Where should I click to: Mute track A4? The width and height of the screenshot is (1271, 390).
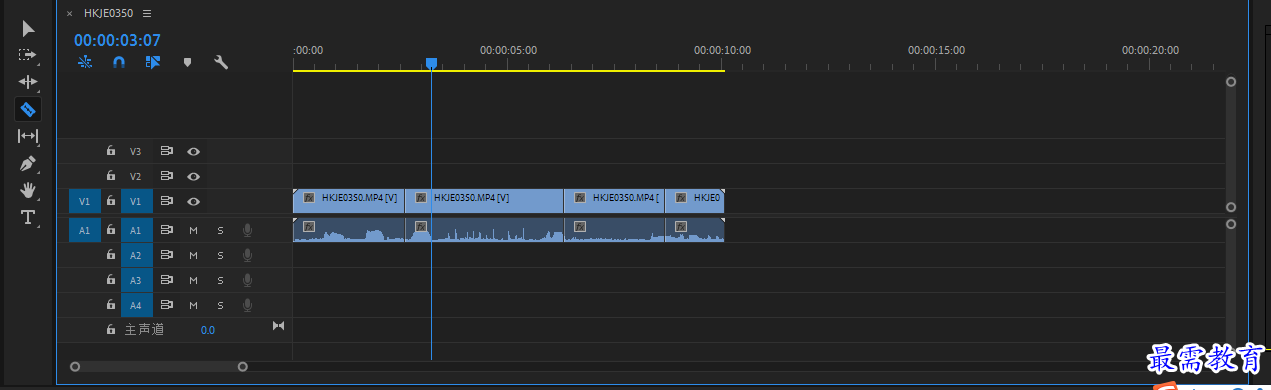pos(194,304)
